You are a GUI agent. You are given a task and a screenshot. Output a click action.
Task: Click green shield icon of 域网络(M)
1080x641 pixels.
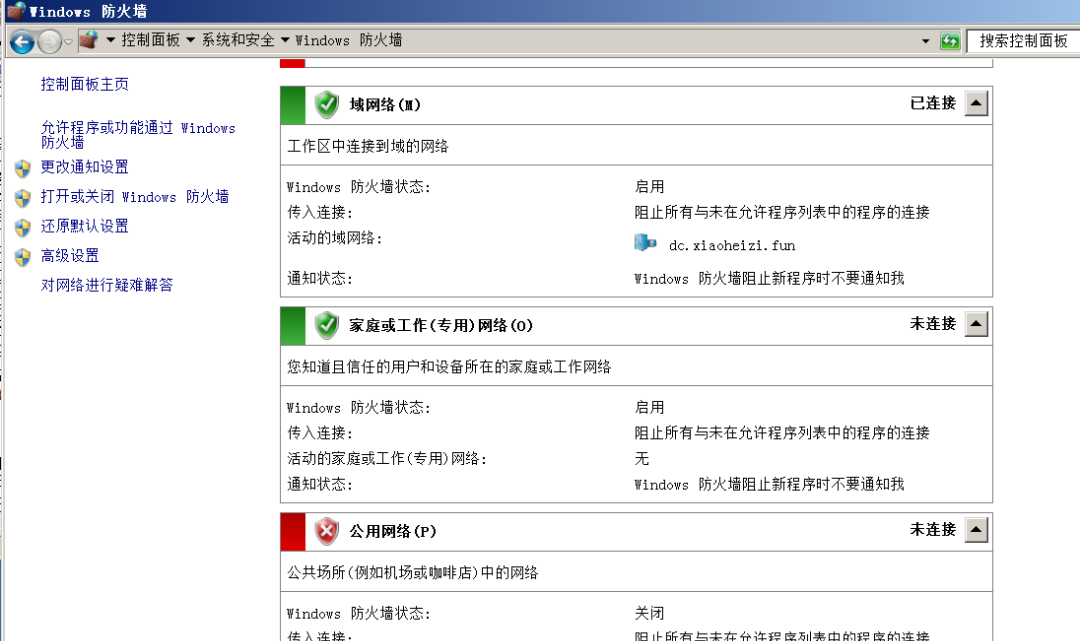click(x=326, y=105)
